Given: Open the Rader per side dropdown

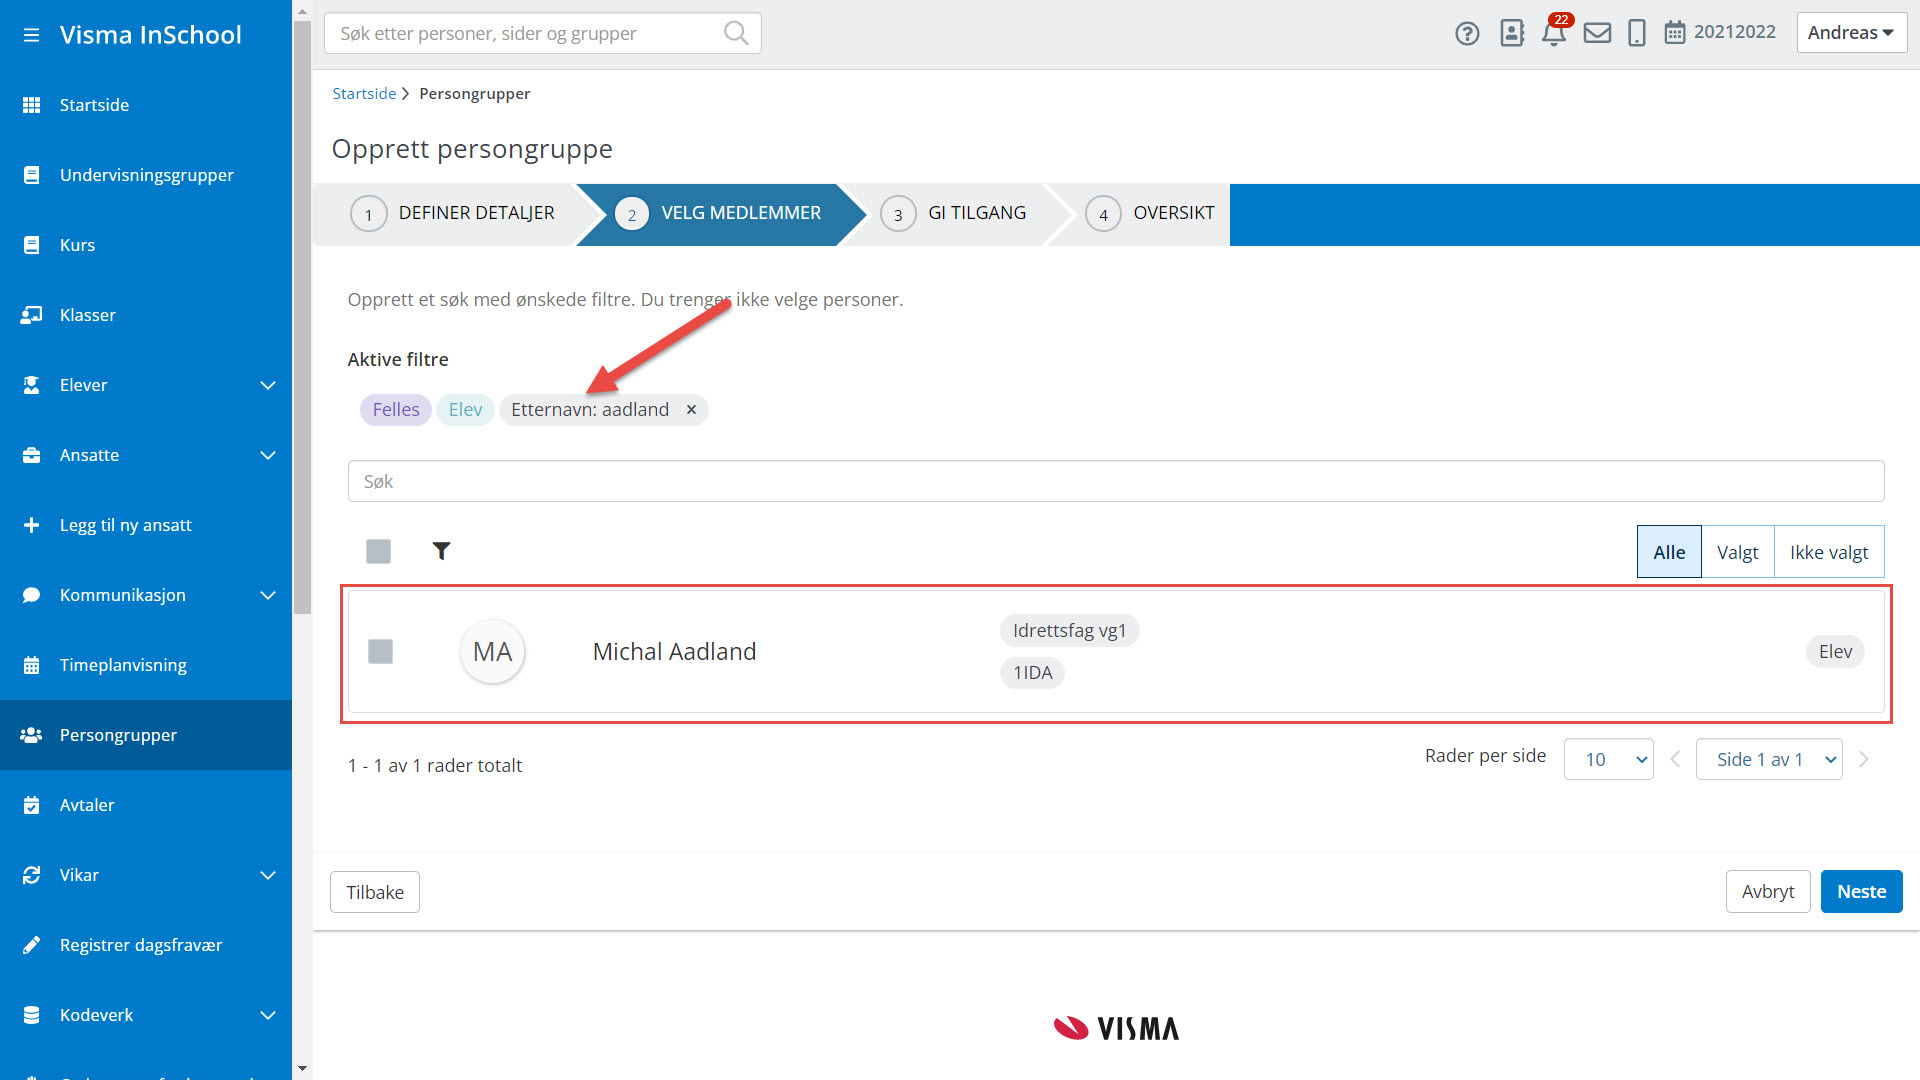Looking at the screenshot, I should pos(1608,760).
